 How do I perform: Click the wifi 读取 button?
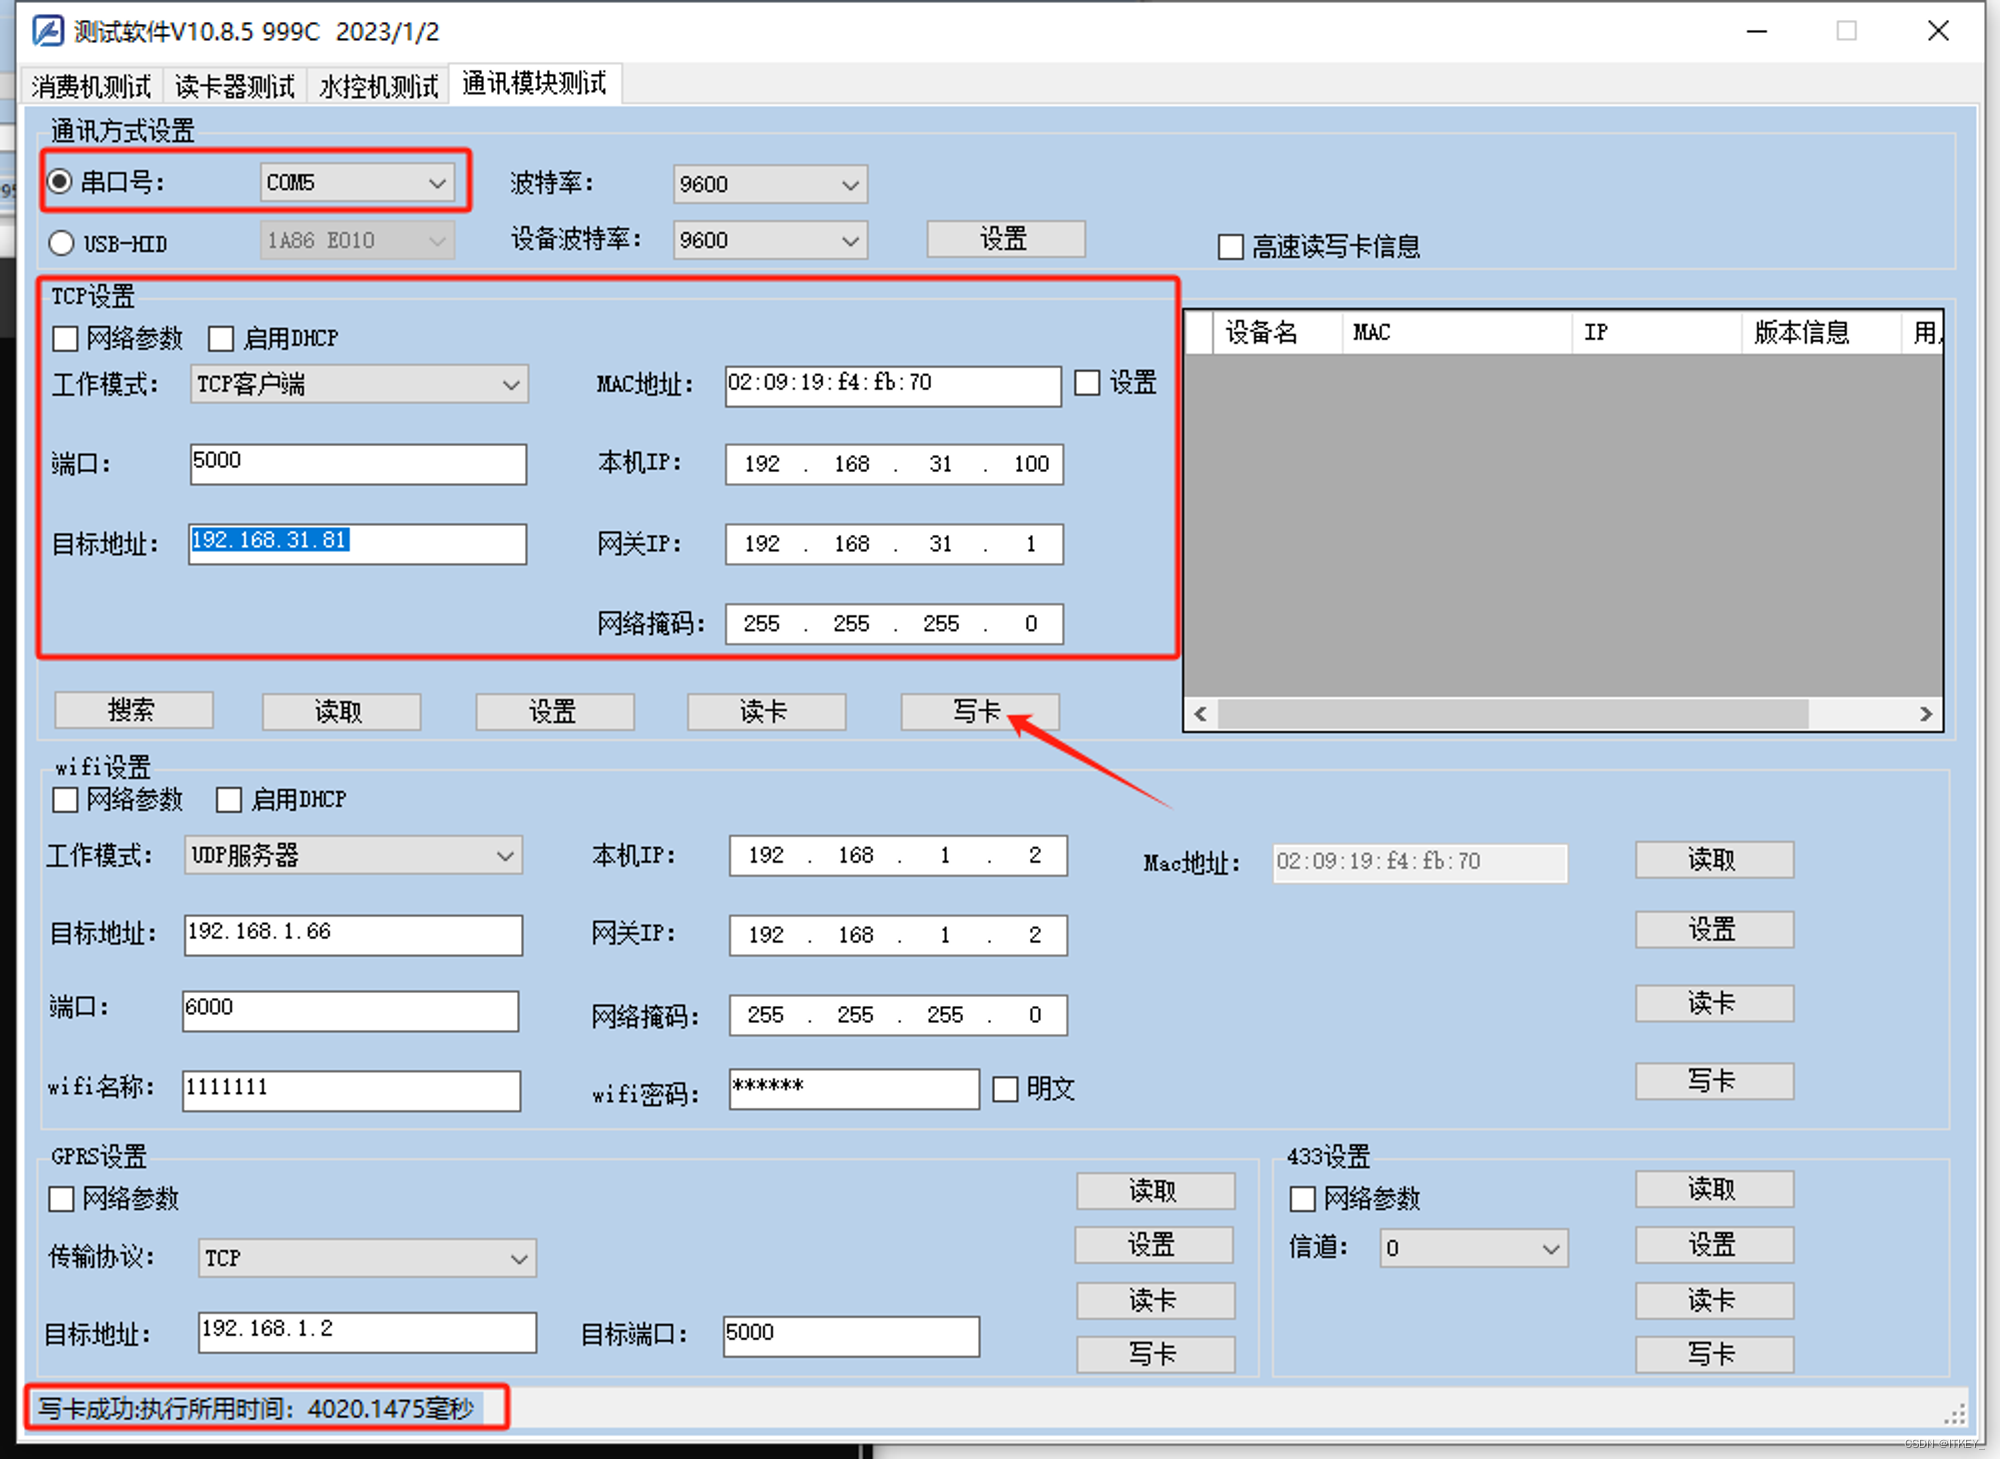click(x=1714, y=860)
